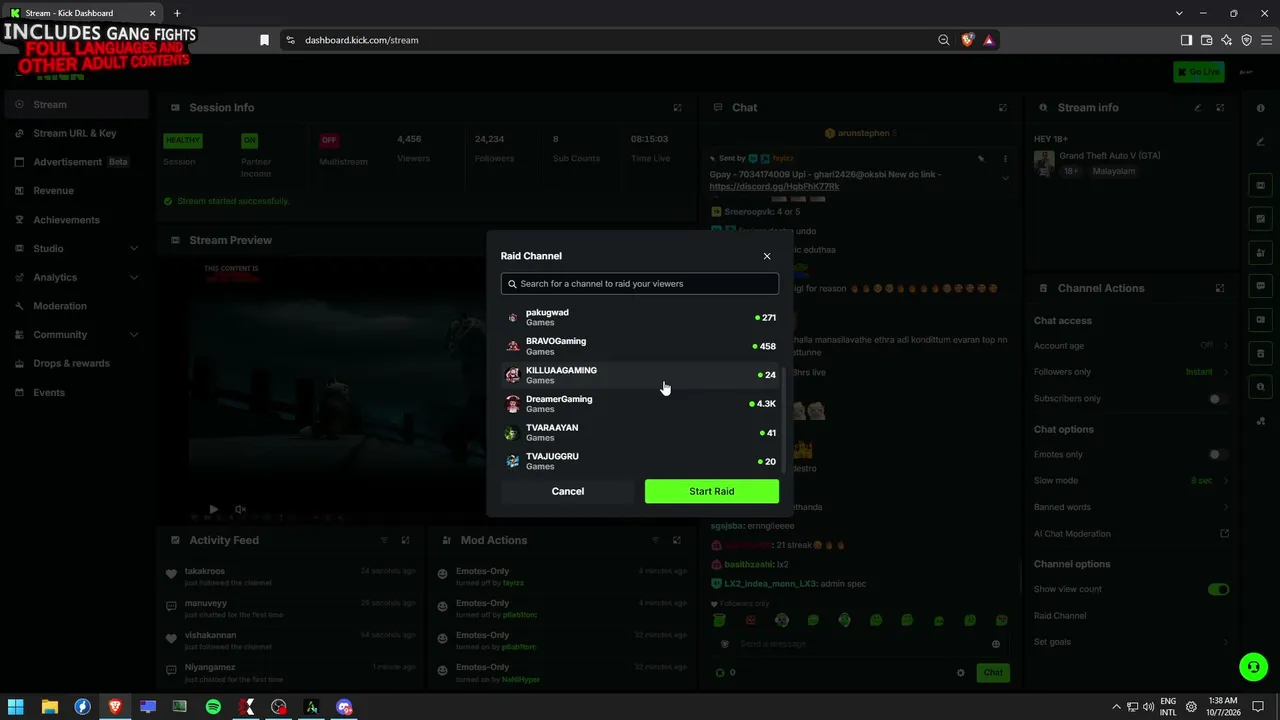Open Spotify from the taskbar
1280x720 pixels.
pyautogui.click(x=213, y=707)
